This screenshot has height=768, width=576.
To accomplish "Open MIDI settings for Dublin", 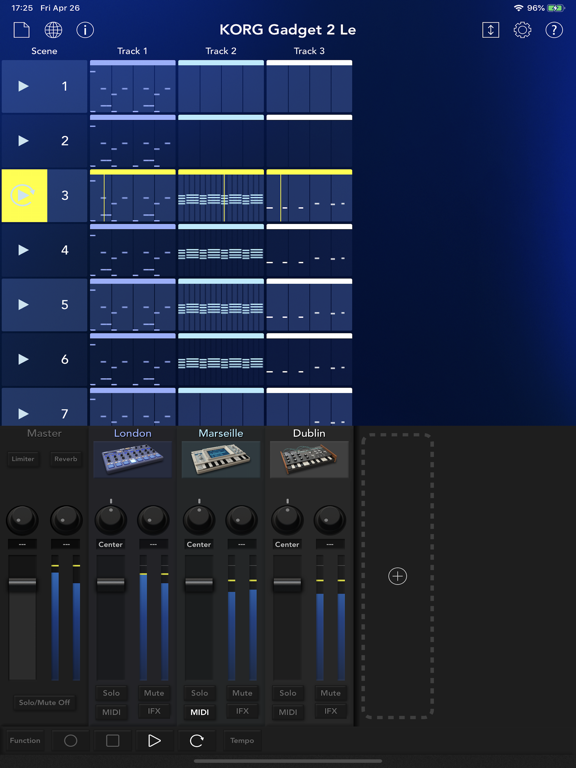I will pos(288,712).
